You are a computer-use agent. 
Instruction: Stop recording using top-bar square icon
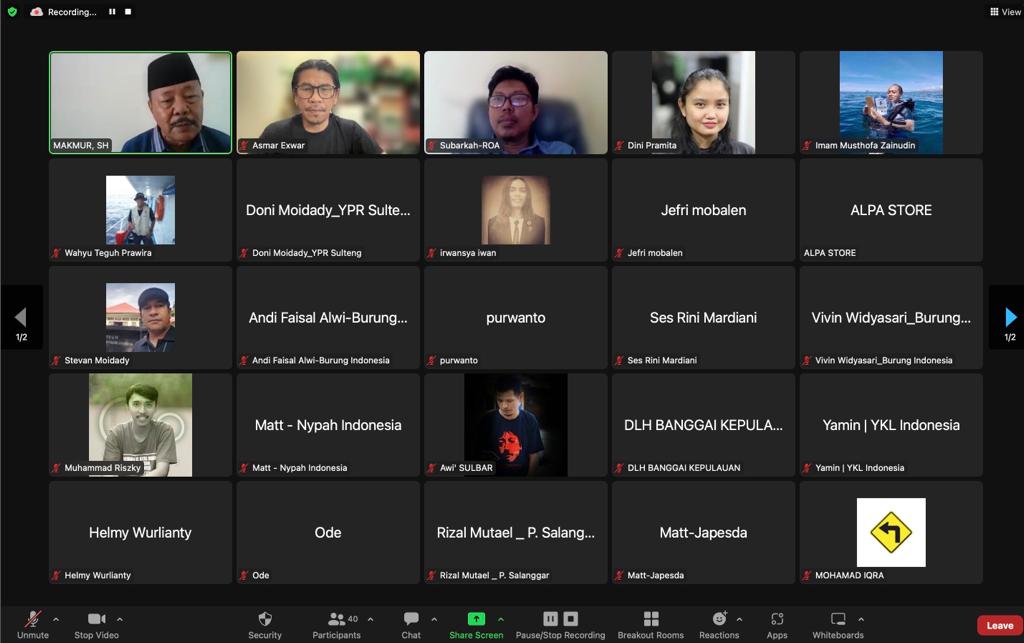point(128,12)
